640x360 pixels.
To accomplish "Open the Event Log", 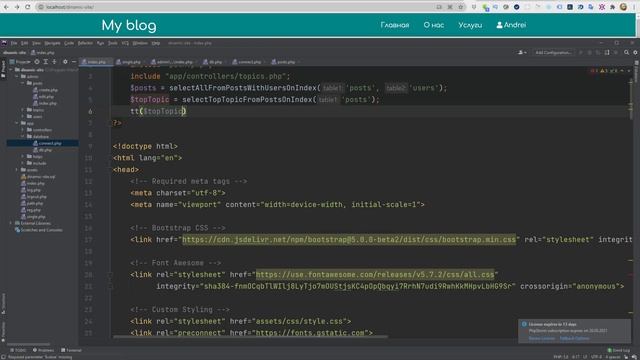I will coord(618,350).
